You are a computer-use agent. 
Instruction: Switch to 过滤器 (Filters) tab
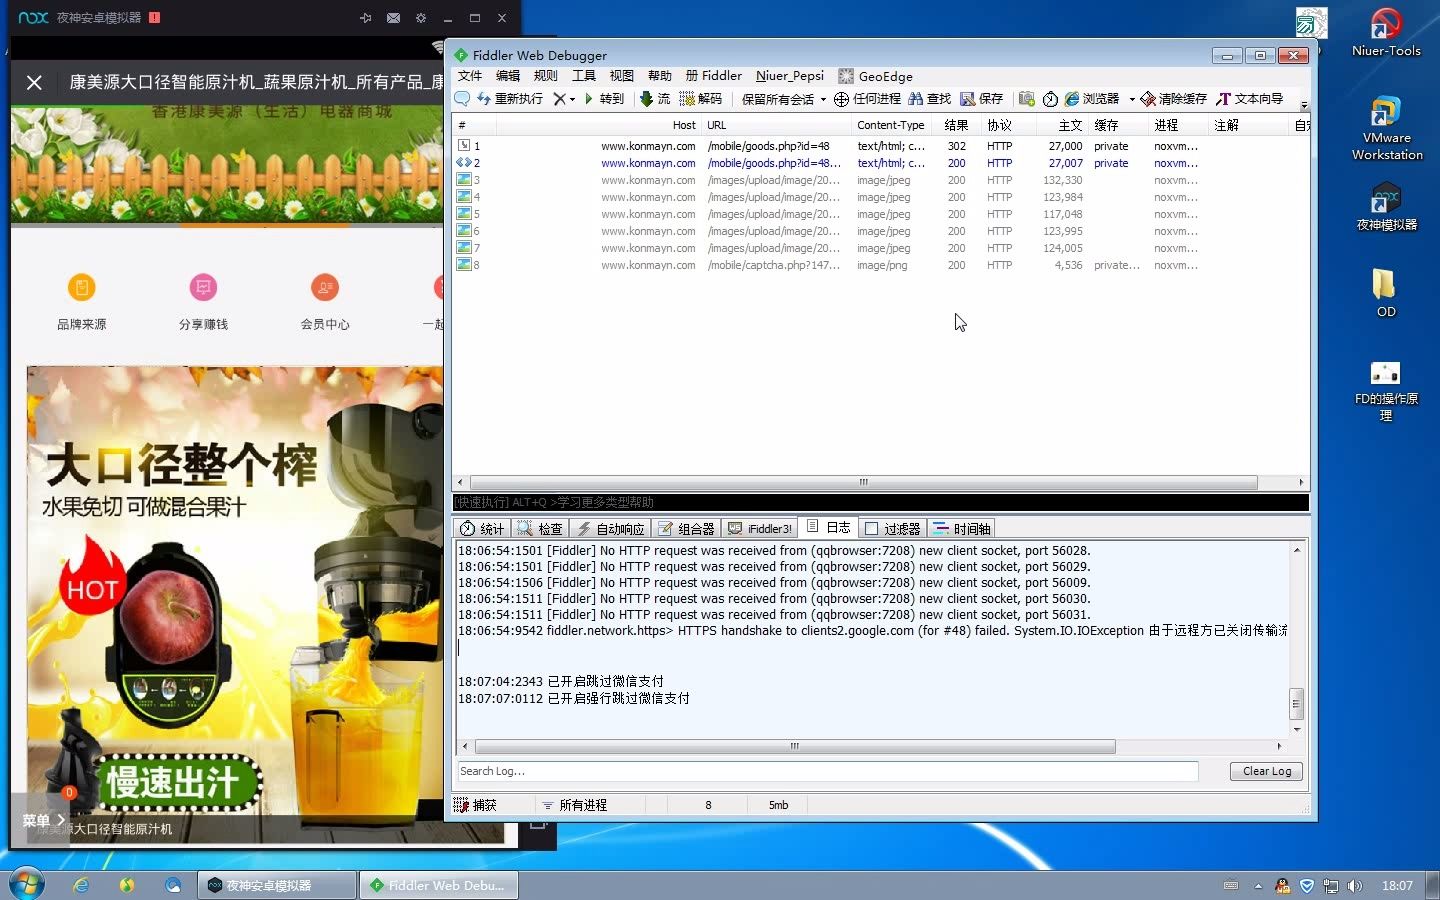tap(893, 529)
